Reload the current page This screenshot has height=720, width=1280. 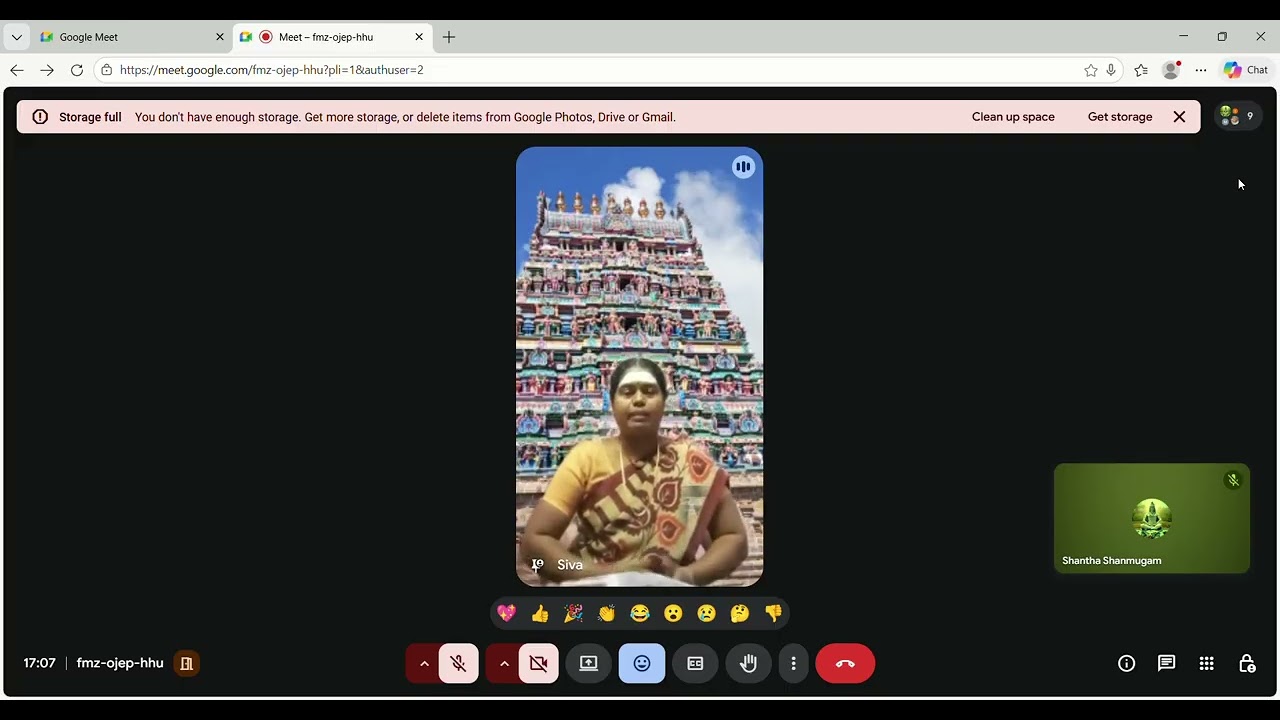click(x=77, y=70)
